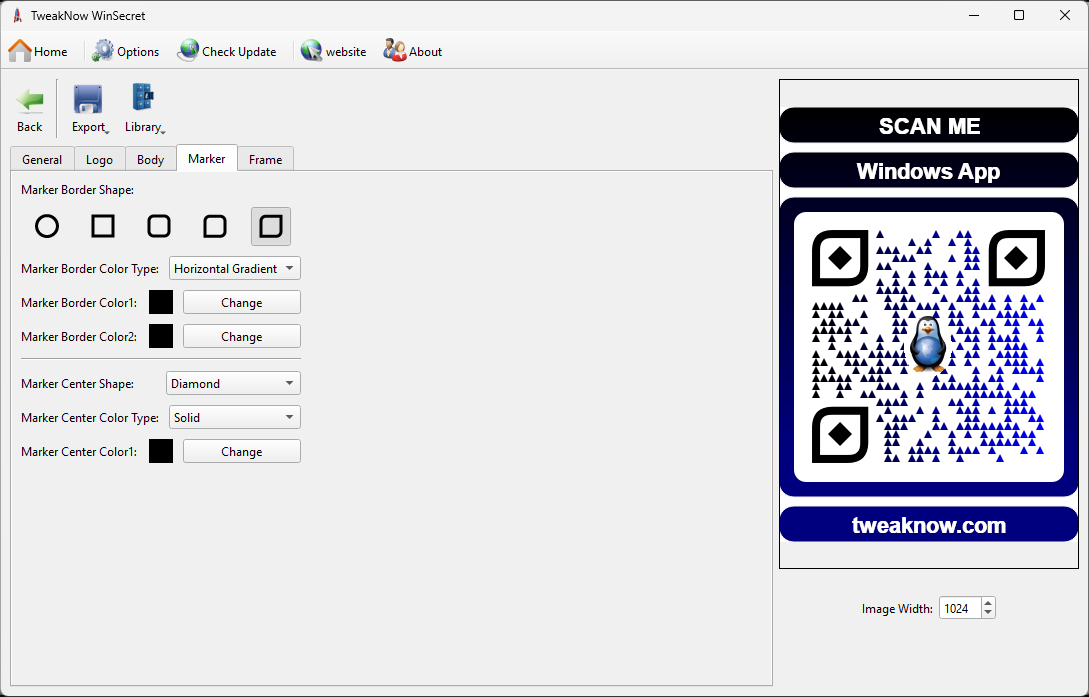Select the highlighted leaf-style marker border shape

point(271,226)
